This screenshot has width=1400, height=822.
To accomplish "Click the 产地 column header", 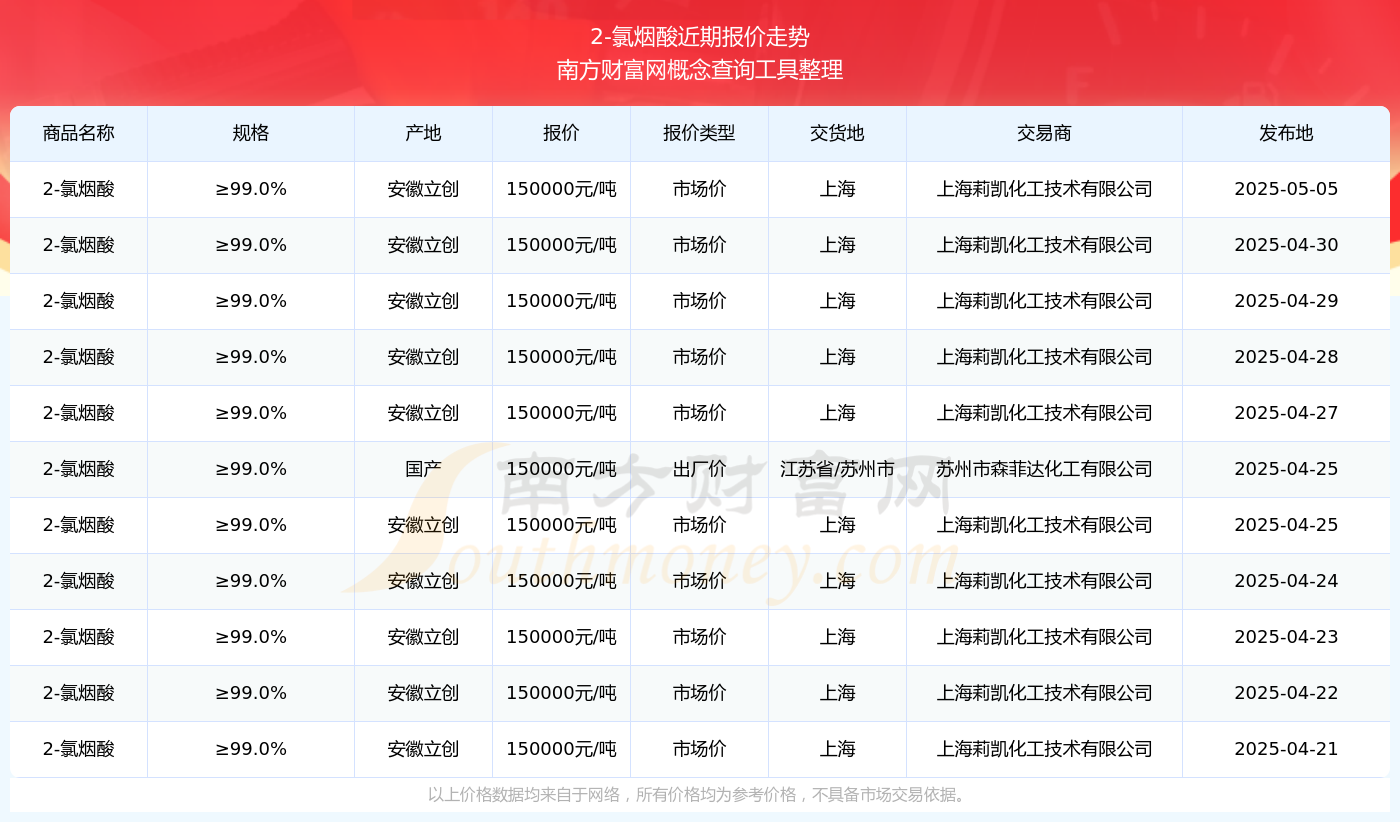I will click(423, 133).
